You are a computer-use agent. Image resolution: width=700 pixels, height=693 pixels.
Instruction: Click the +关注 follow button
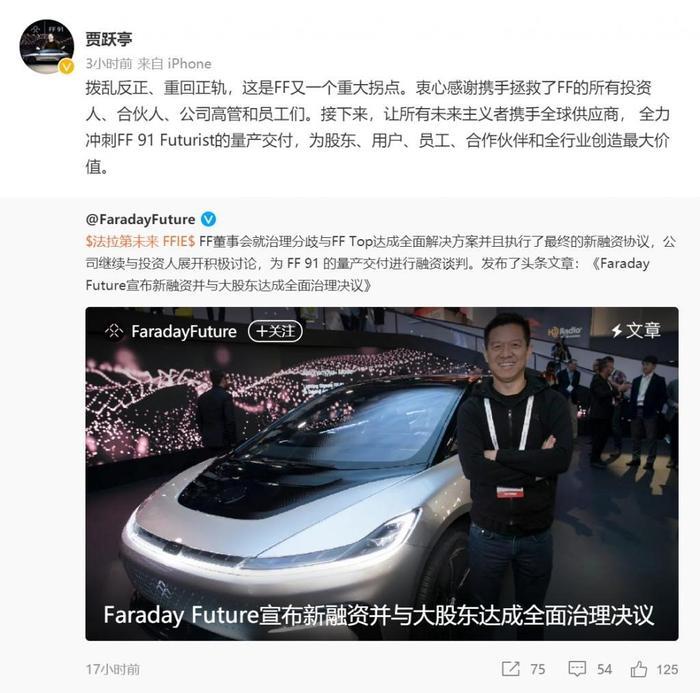pos(275,331)
